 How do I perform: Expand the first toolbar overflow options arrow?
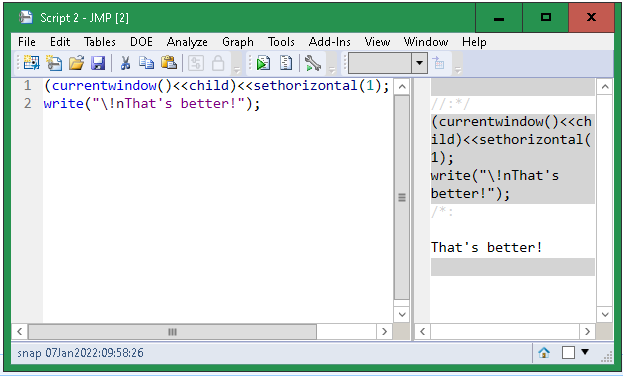[x=236, y=70]
